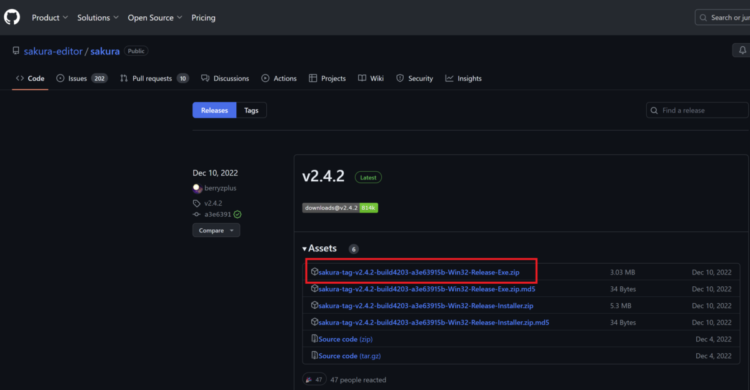Click the tag icon beside v2.4.2
Screen dimensions: 750x390
(197, 203)
